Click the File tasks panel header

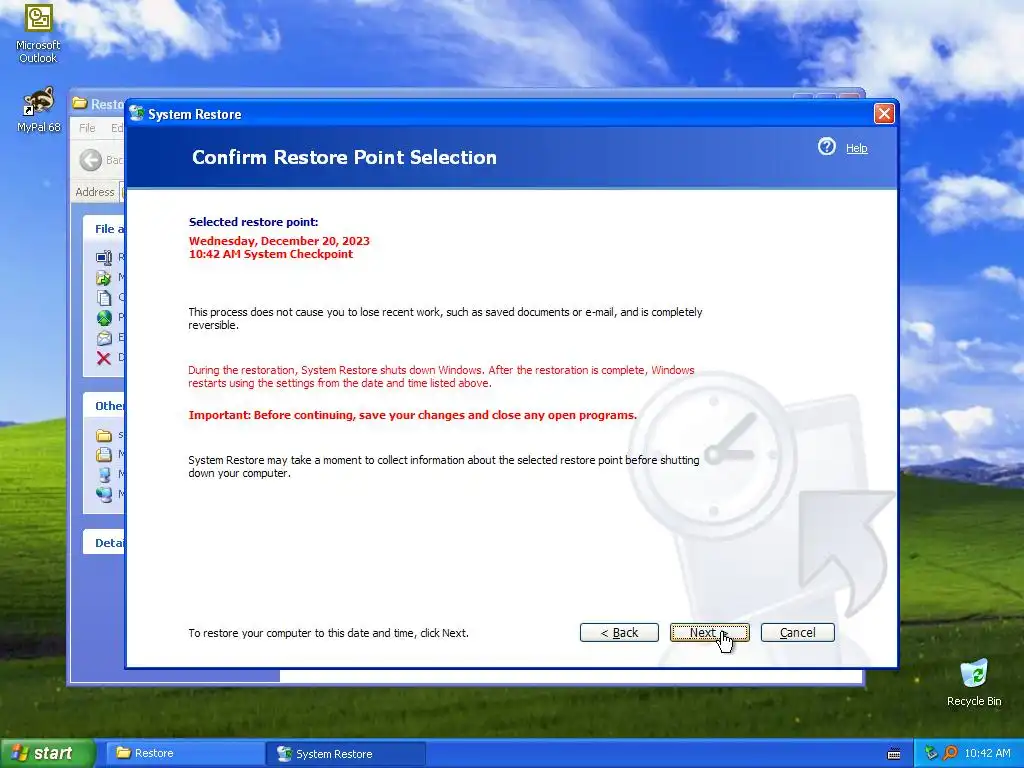pyautogui.click(x=104, y=229)
